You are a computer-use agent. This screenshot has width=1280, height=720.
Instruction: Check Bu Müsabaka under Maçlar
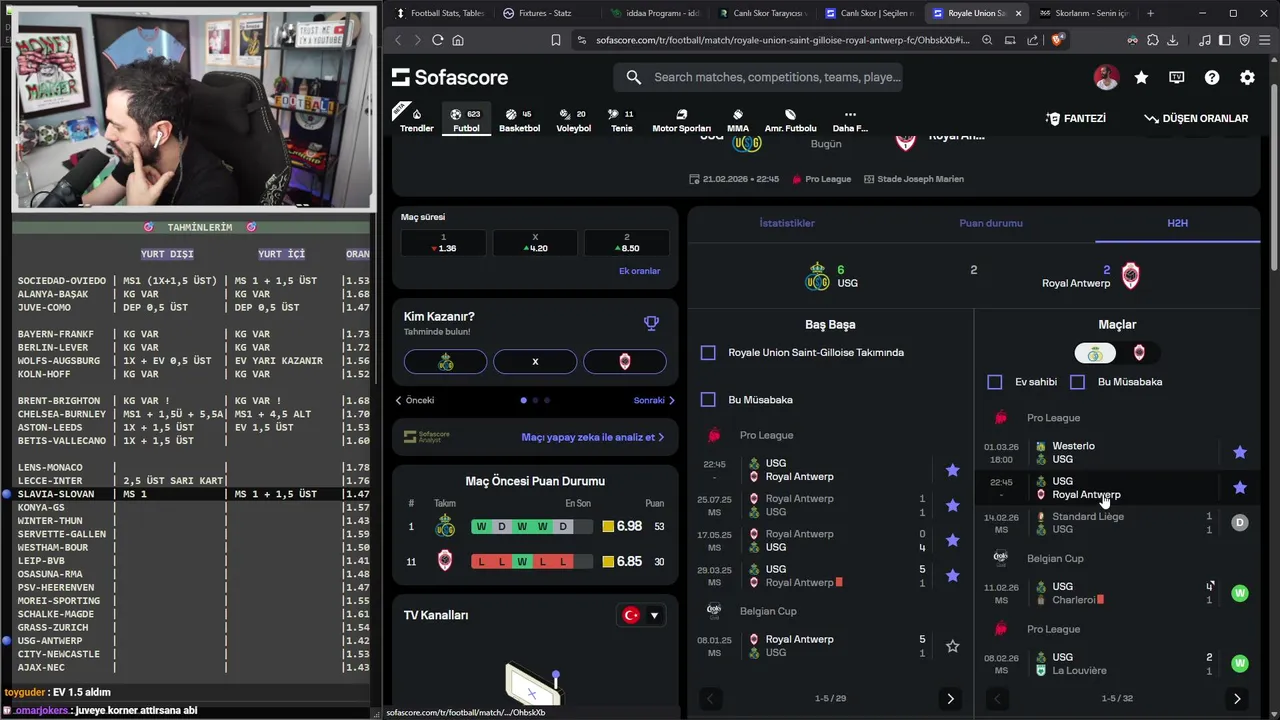(1077, 381)
